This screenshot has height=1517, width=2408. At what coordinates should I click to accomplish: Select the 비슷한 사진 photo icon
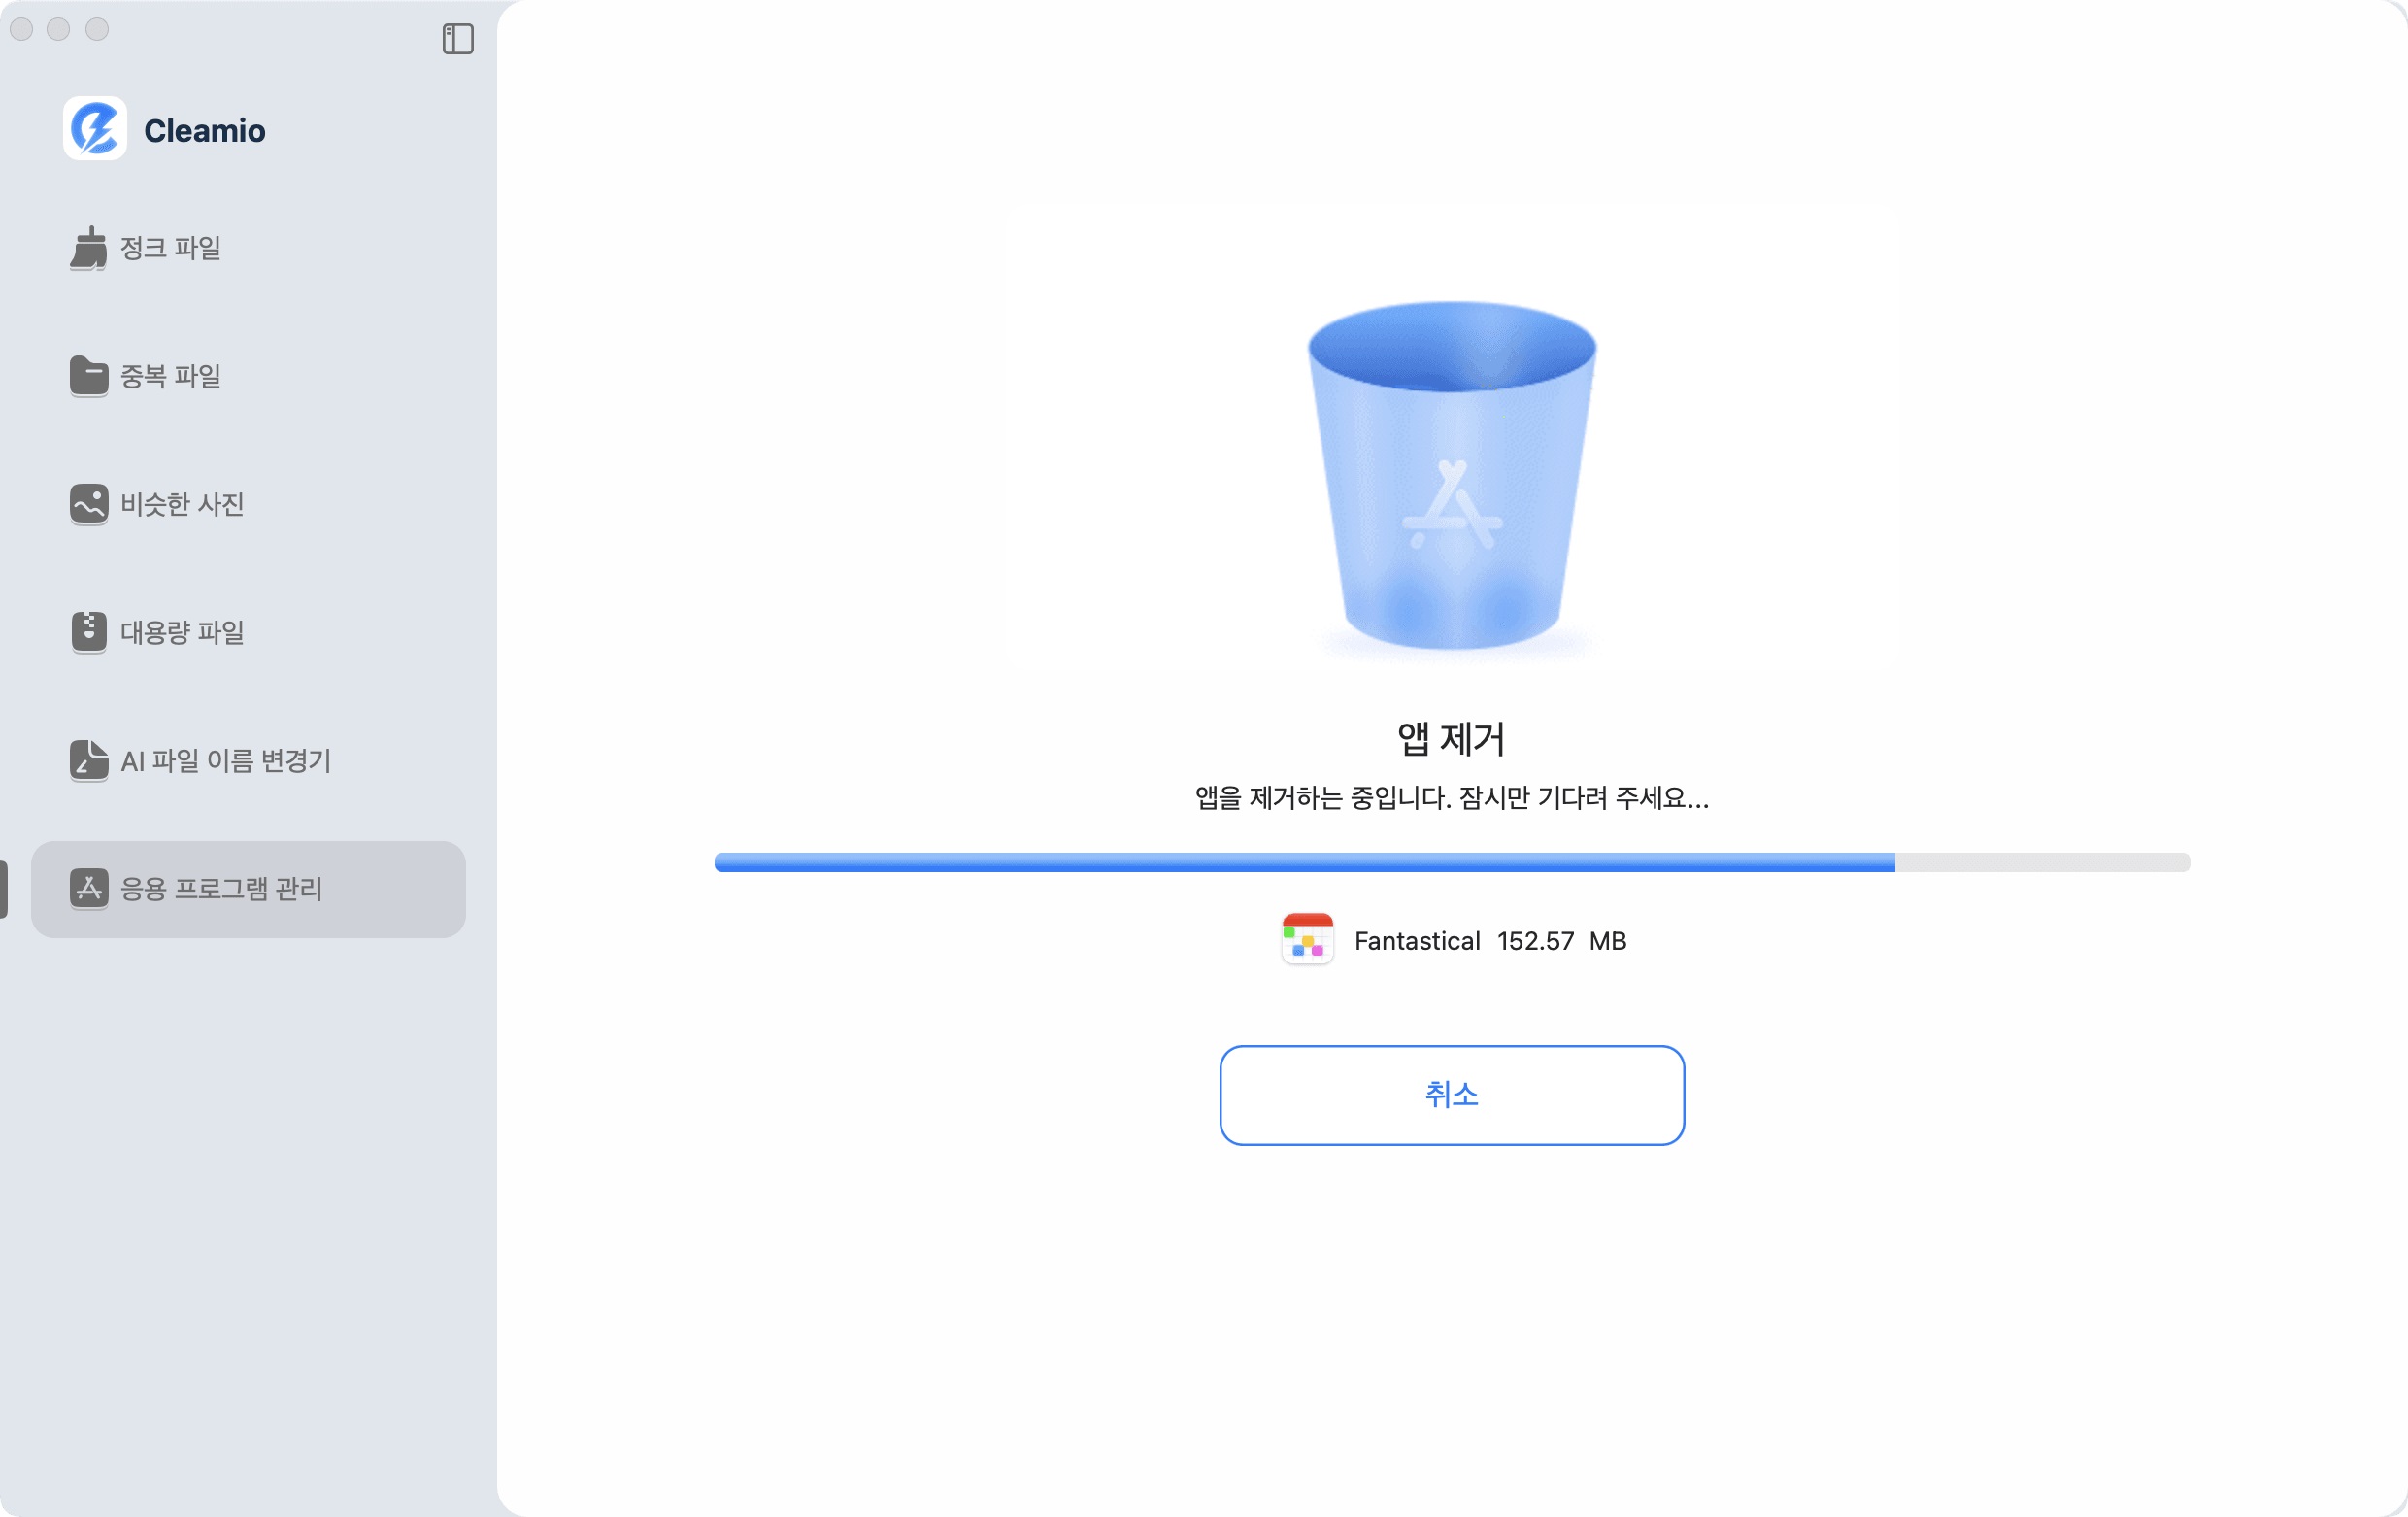[89, 504]
